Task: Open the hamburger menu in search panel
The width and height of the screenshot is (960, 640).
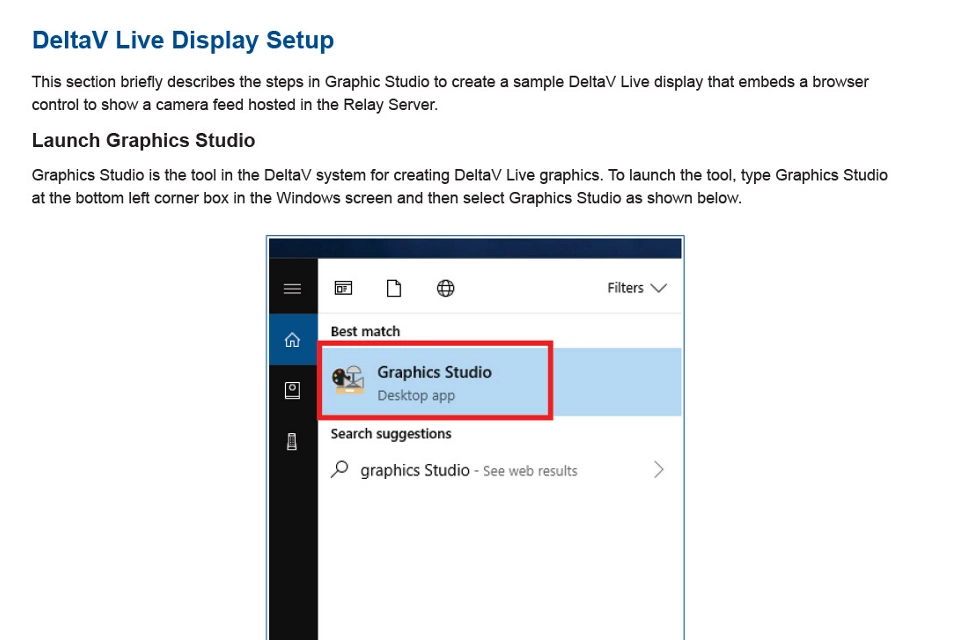Action: point(292,289)
